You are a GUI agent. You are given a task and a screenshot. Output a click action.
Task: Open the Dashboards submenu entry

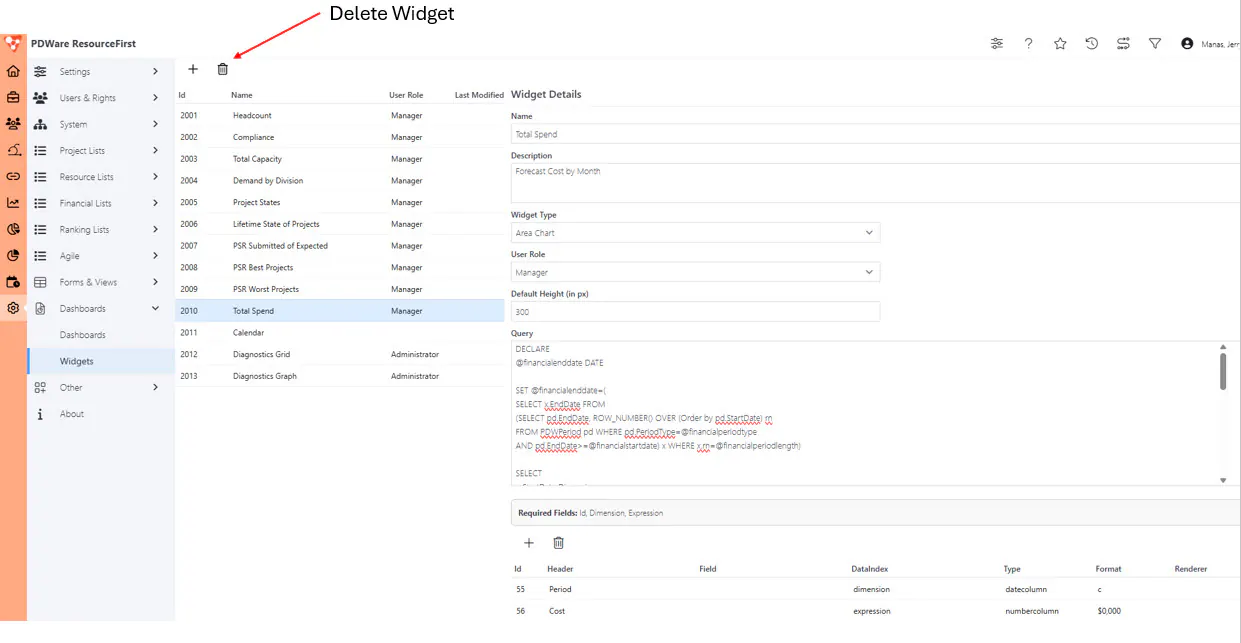101,335
